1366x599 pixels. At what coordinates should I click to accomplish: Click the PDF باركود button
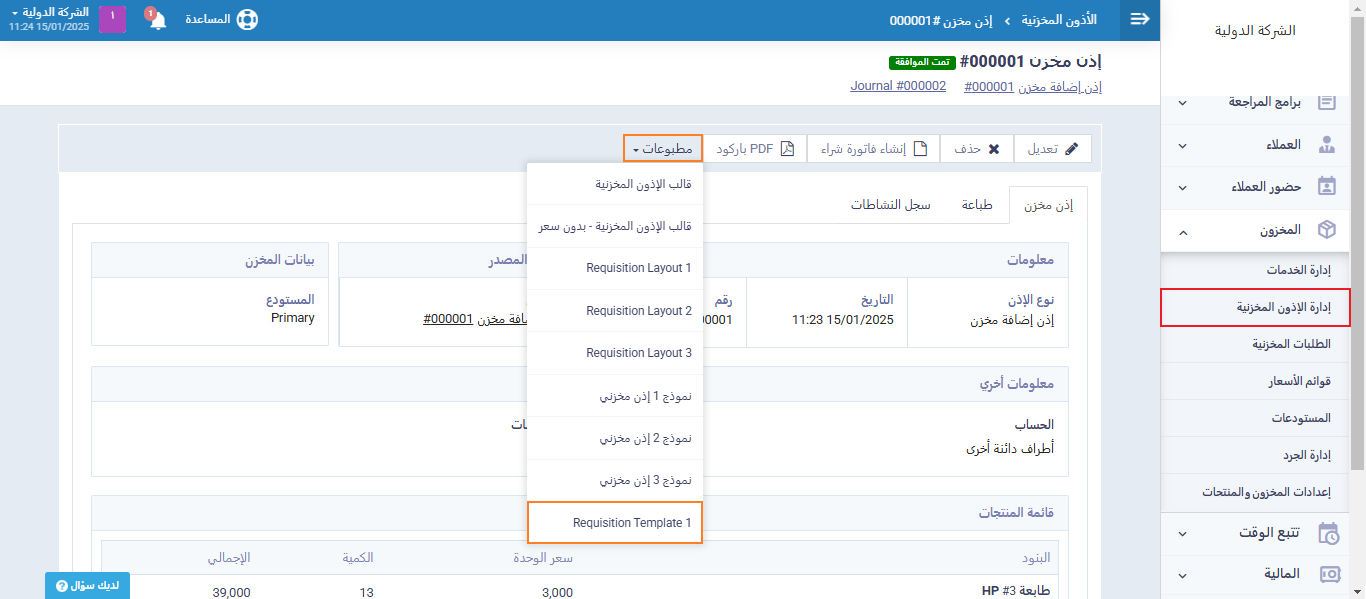(755, 149)
